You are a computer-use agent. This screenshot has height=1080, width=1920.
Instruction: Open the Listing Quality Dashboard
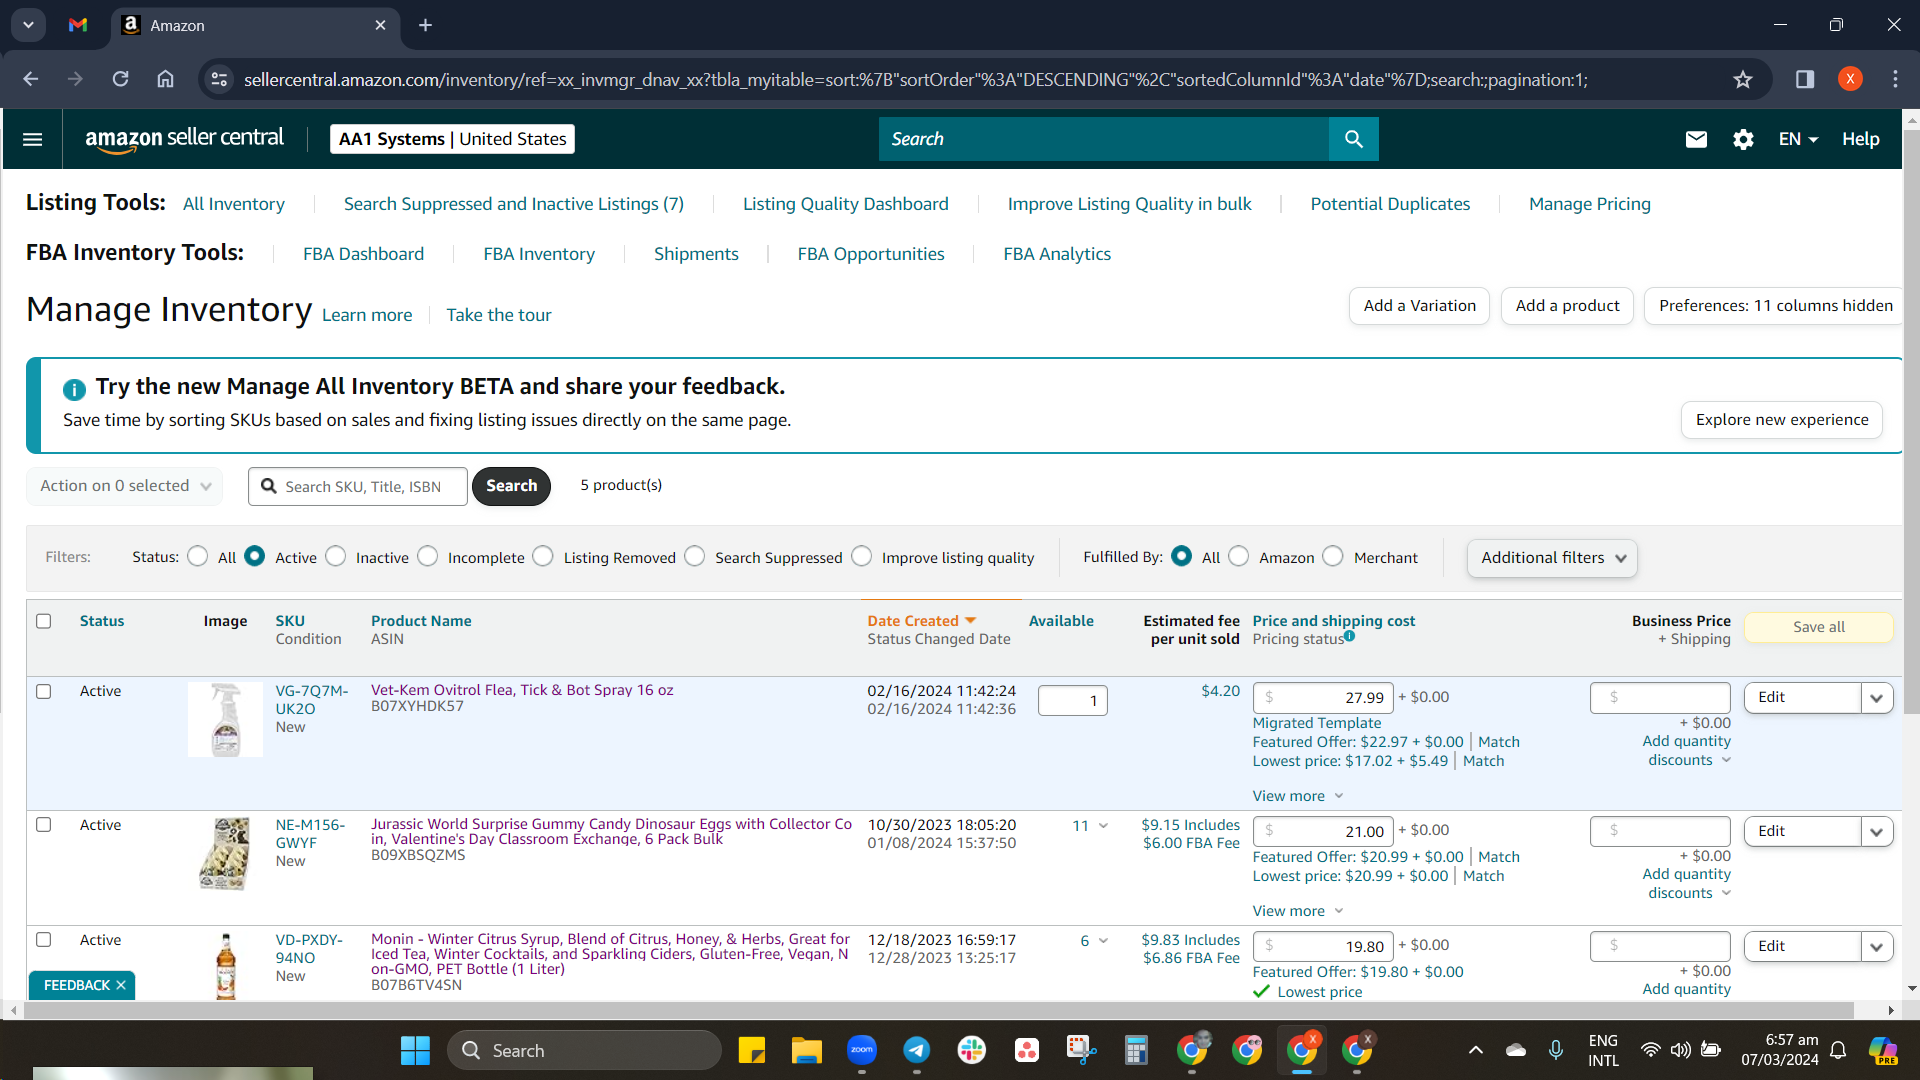pos(846,204)
